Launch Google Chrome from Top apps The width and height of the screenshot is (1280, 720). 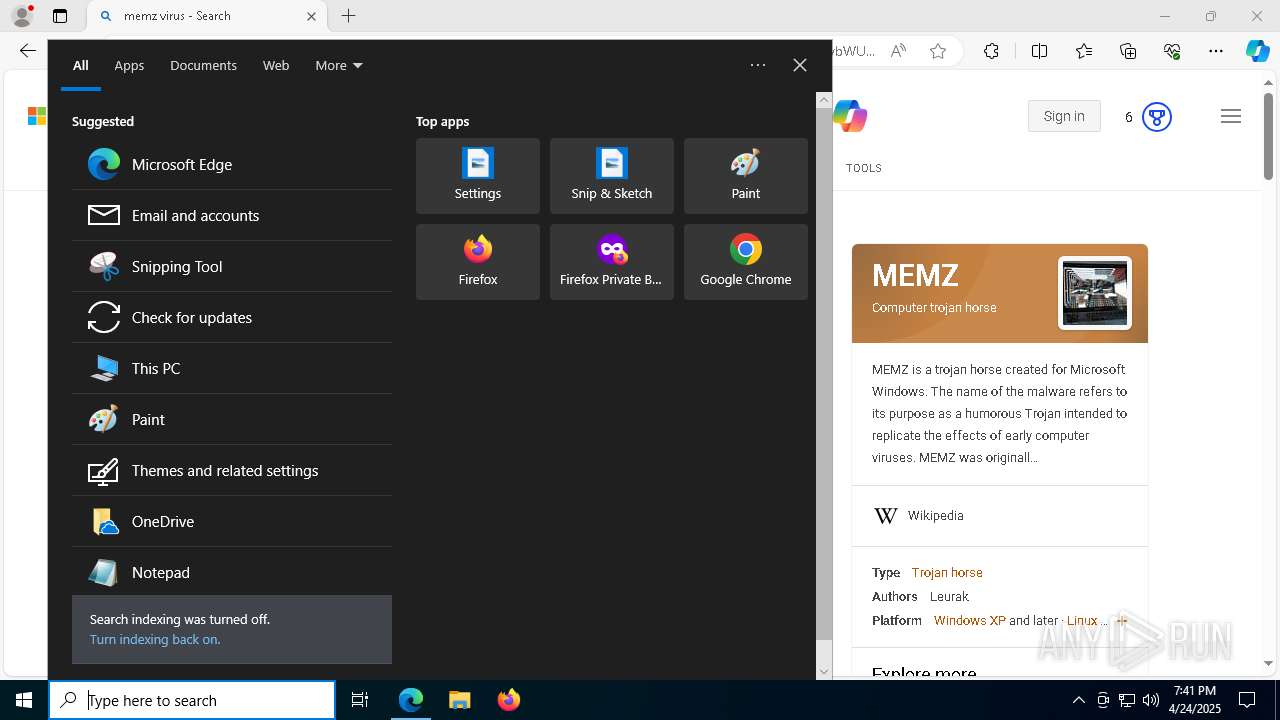pyautogui.click(x=746, y=262)
